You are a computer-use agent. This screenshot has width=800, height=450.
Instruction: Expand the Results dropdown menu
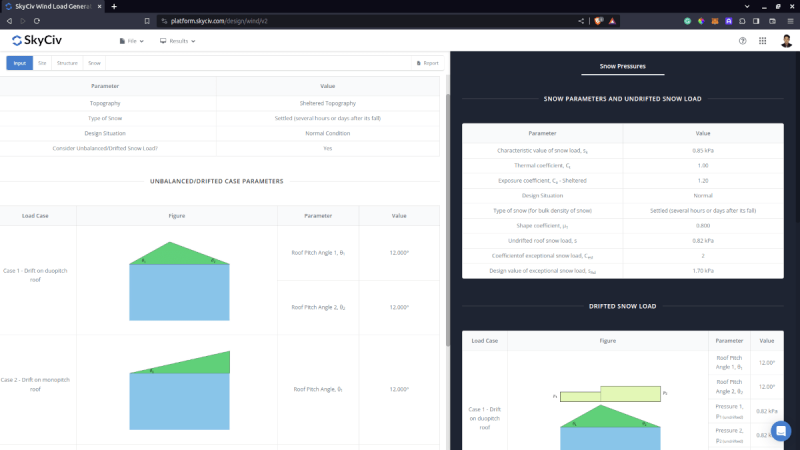pyautogui.click(x=176, y=41)
